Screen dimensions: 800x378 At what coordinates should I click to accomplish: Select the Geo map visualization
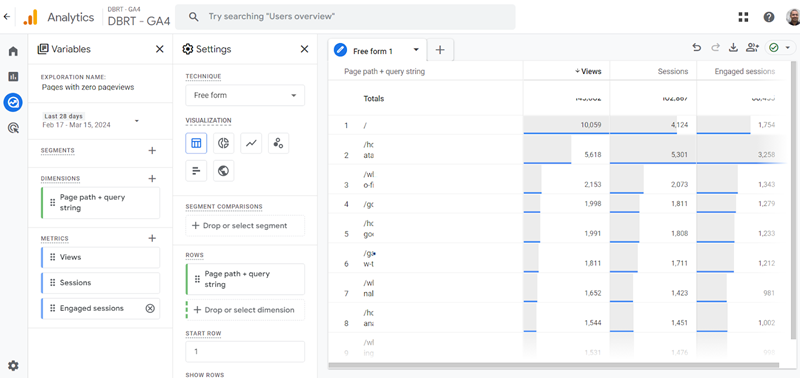(223, 171)
